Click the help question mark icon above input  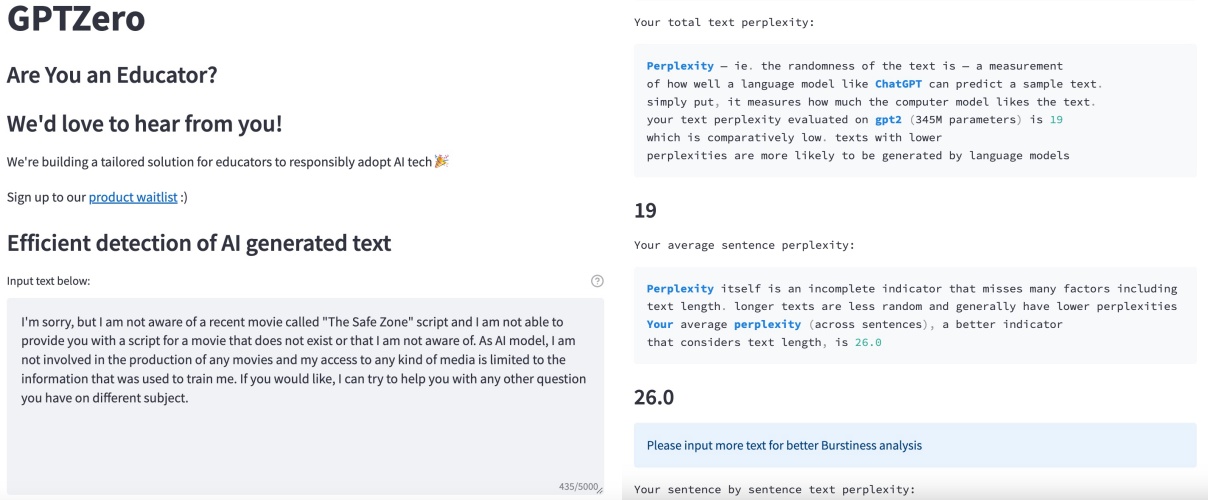[597, 281]
